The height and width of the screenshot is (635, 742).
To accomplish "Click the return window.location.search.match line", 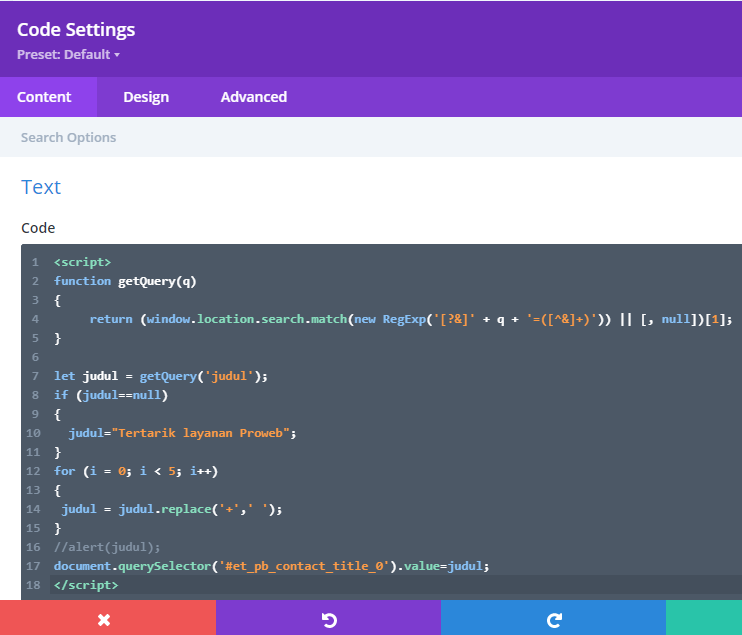I will [x=411, y=319].
